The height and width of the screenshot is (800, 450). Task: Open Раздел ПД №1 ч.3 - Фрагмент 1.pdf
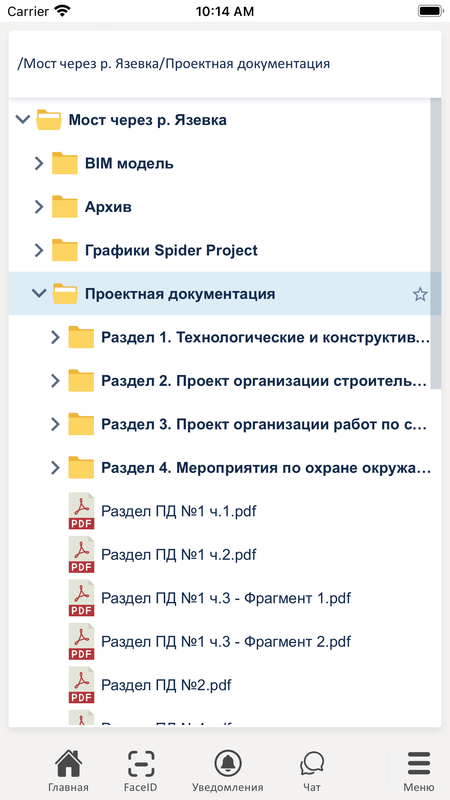(225, 598)
